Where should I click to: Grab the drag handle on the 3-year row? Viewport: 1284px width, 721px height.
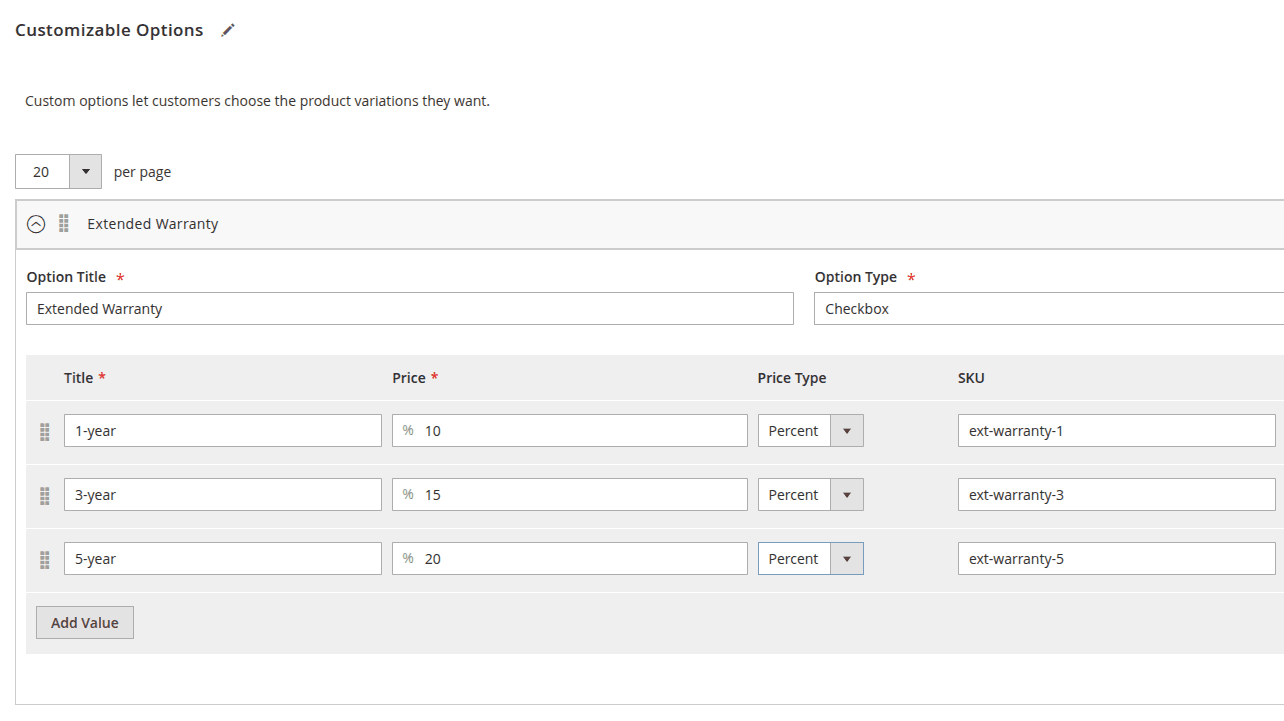[x=44, y=496]
